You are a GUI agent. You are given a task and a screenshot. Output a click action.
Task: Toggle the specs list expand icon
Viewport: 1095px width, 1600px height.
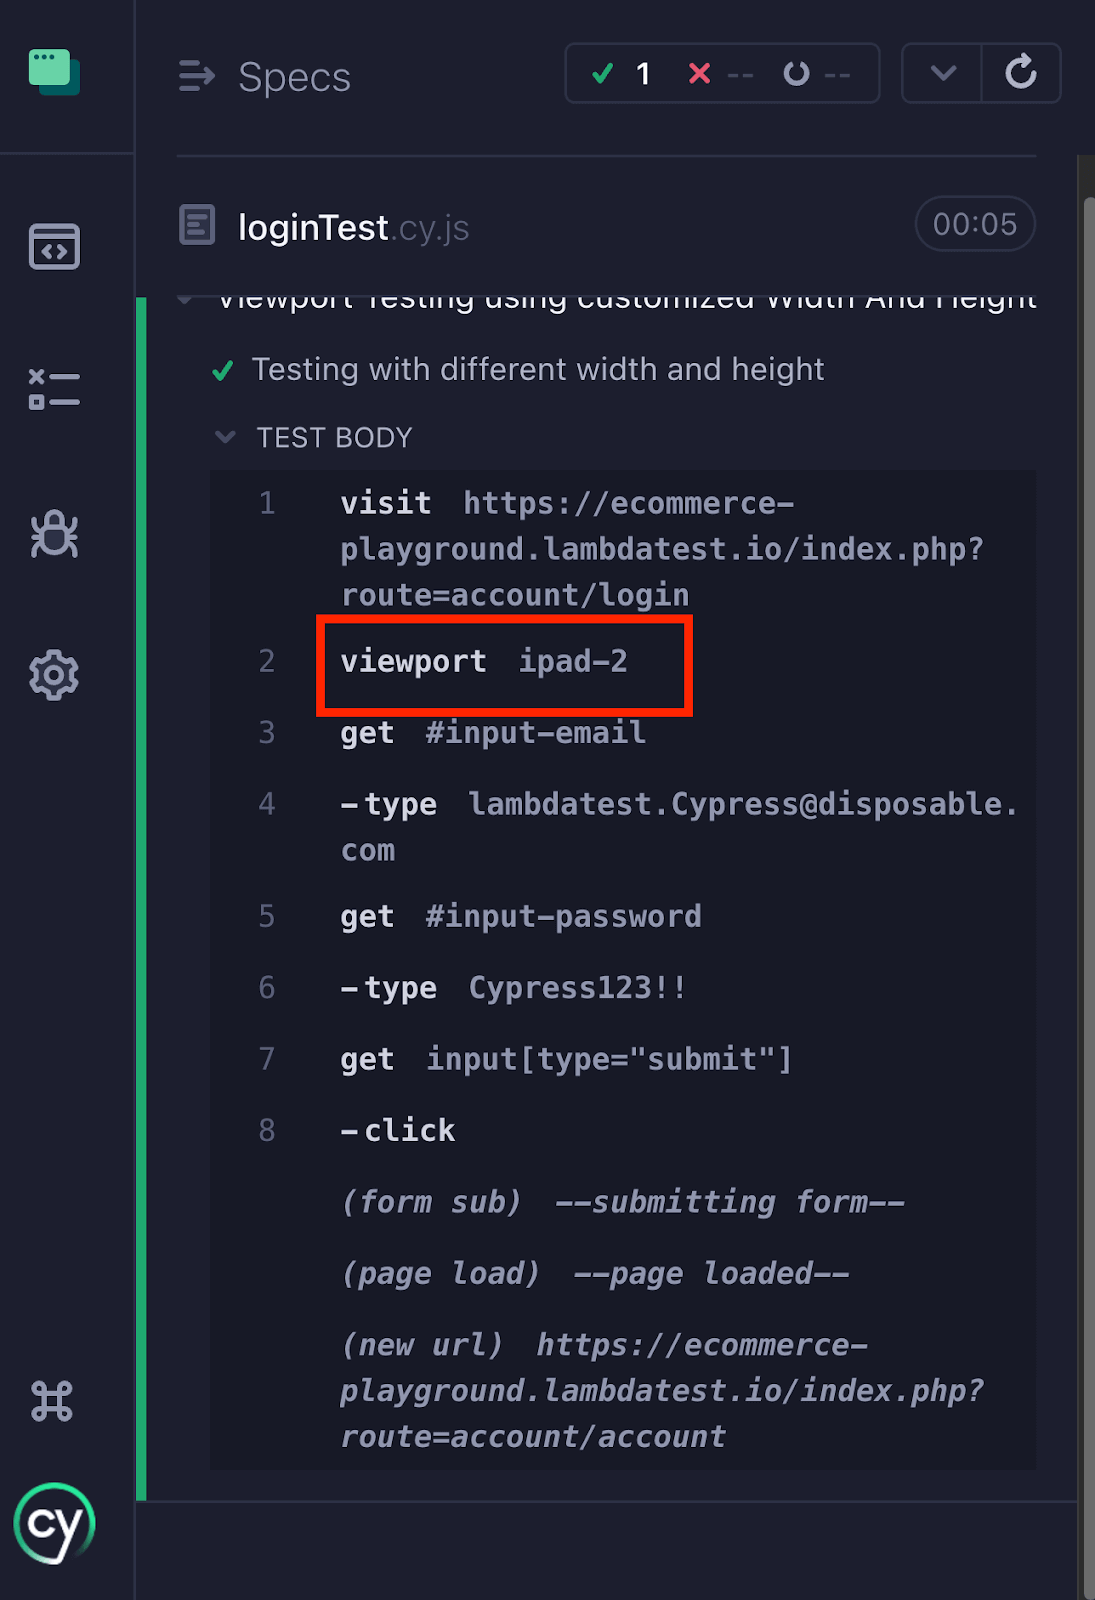[197, 76]
